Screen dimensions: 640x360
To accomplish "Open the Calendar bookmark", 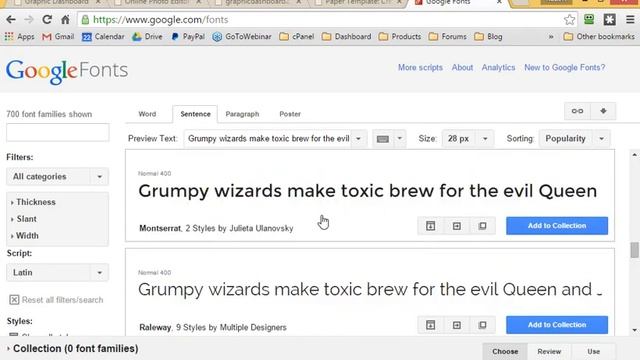I will (103, 37).
